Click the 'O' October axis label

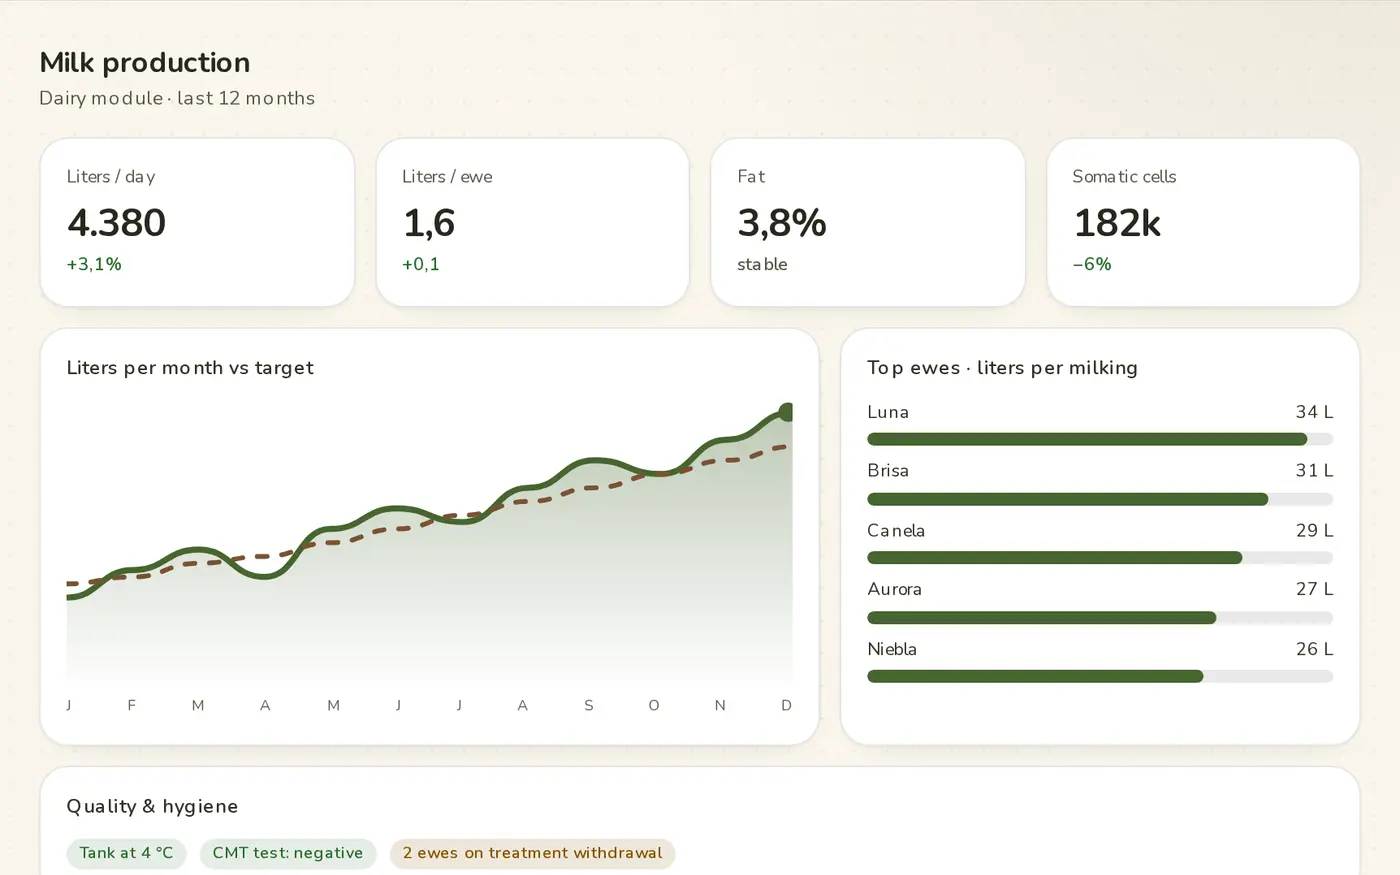(x=654, y=705)
